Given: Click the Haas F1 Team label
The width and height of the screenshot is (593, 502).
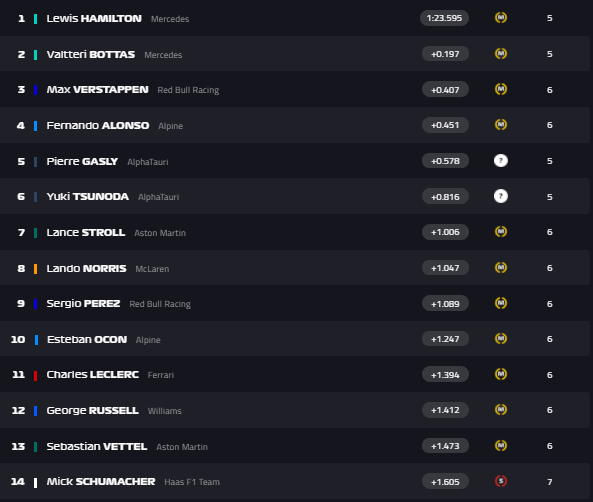Looking at the screenshot, I should click(x=192, y=482).
